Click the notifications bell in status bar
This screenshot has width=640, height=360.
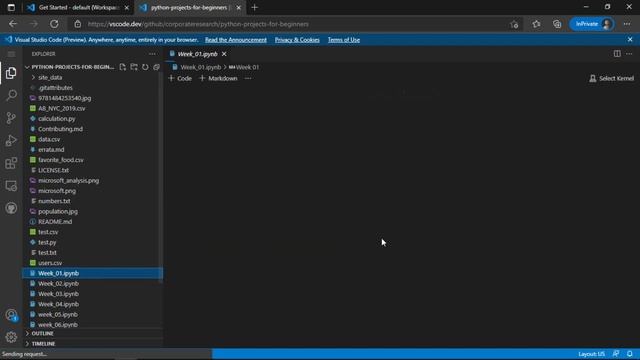click(x=630, y=354)
